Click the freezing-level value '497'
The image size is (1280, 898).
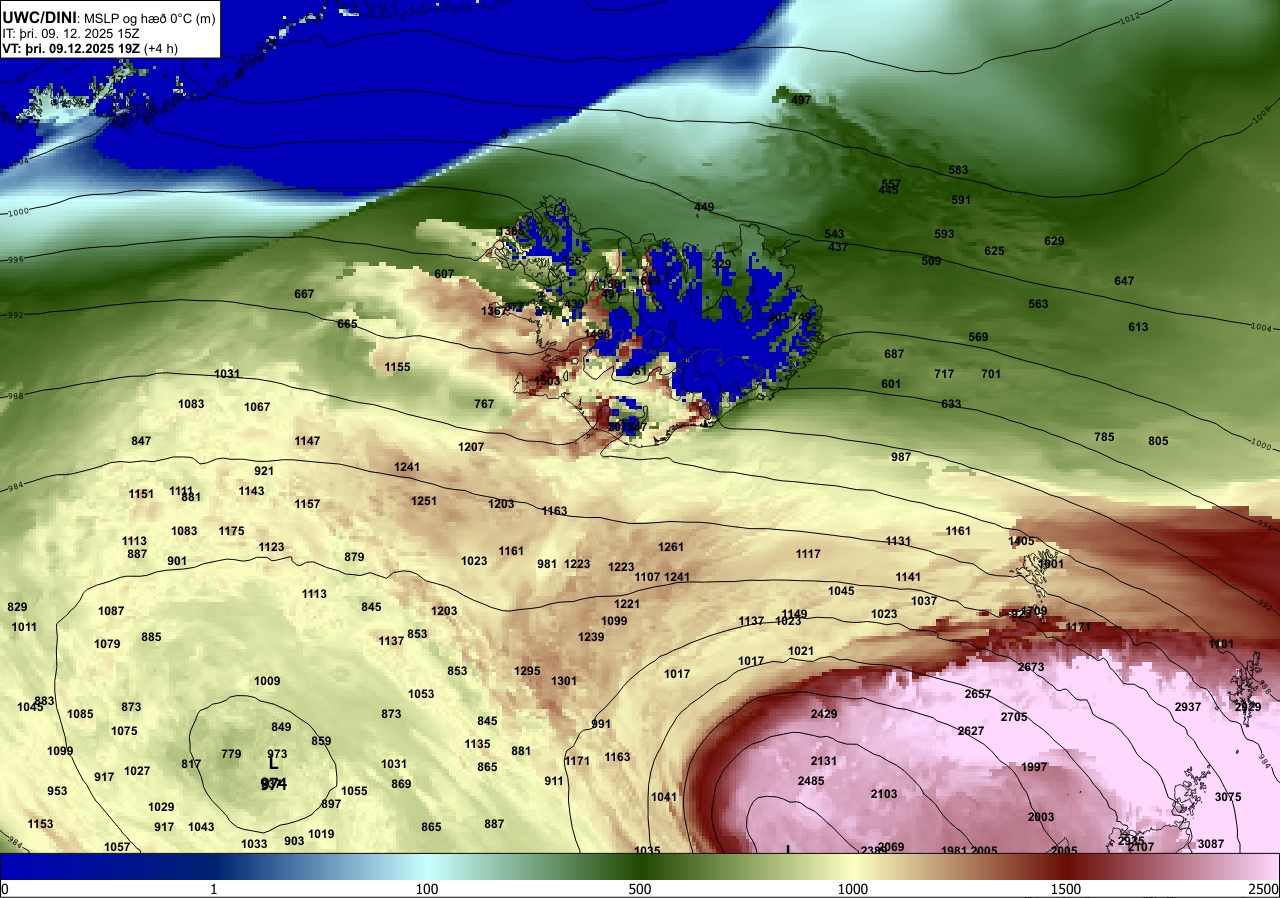coord(801,100)
